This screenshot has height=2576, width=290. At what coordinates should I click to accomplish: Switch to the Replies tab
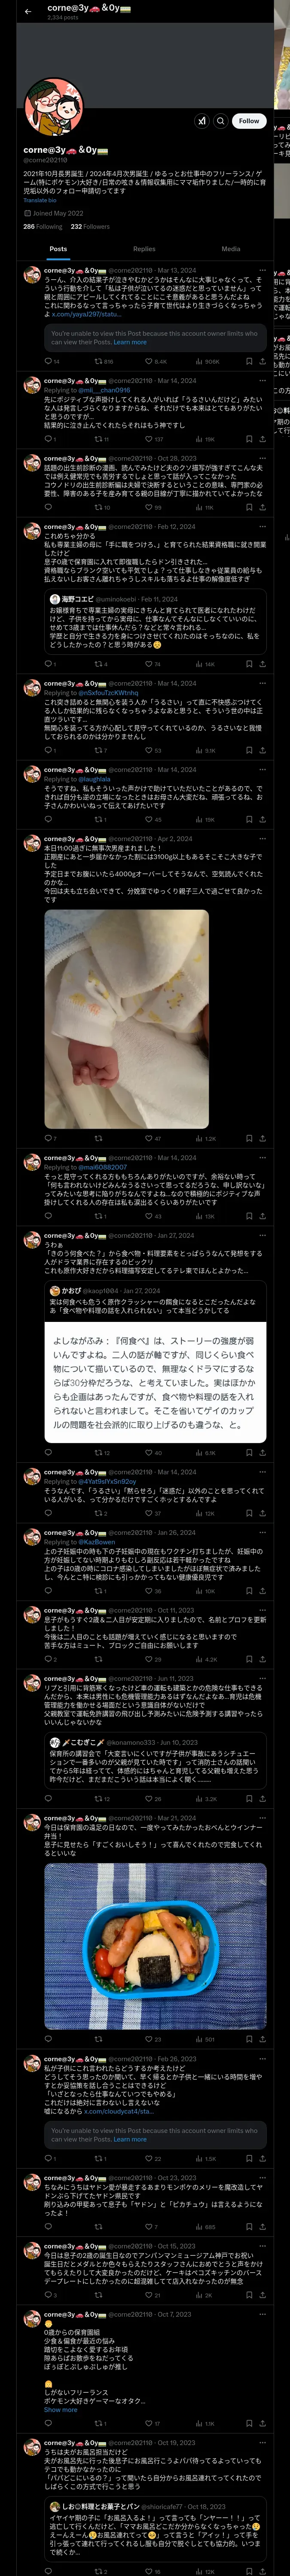144,249
